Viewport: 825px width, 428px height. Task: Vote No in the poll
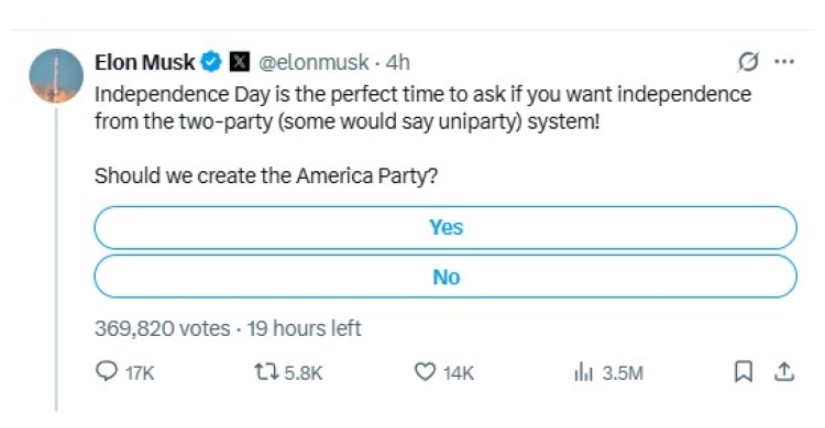[445, 277]
